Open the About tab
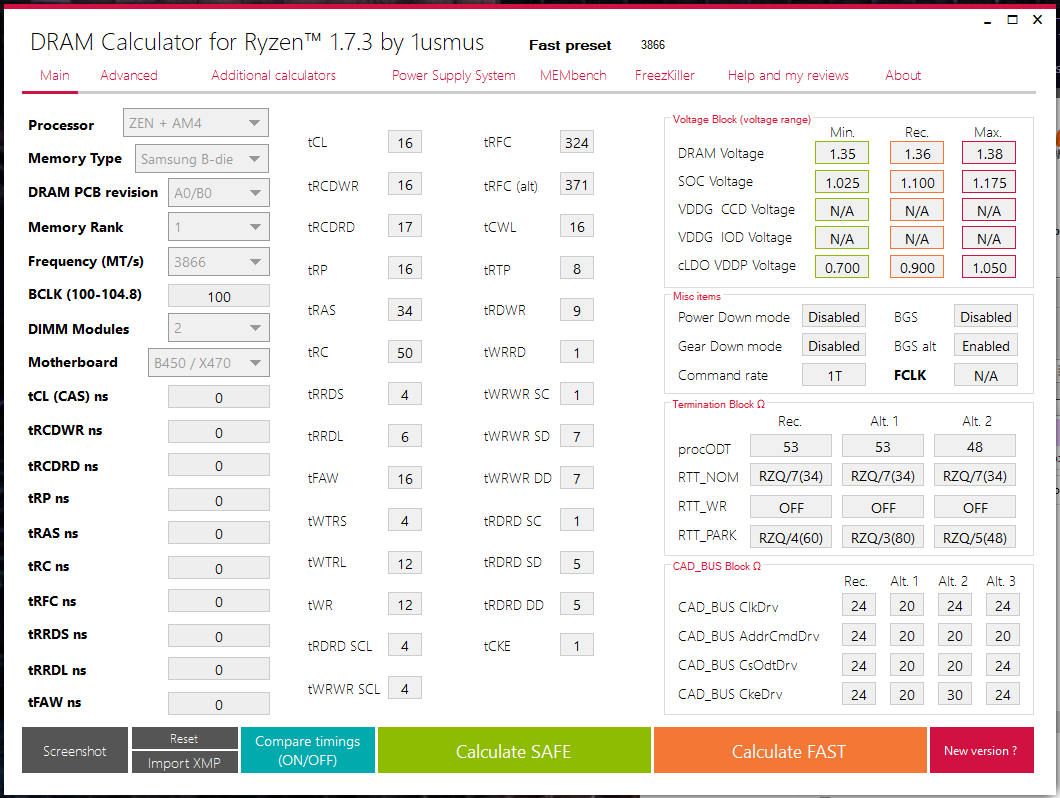The width and height of the screenshot is (1060, 798). pos(903,75)
